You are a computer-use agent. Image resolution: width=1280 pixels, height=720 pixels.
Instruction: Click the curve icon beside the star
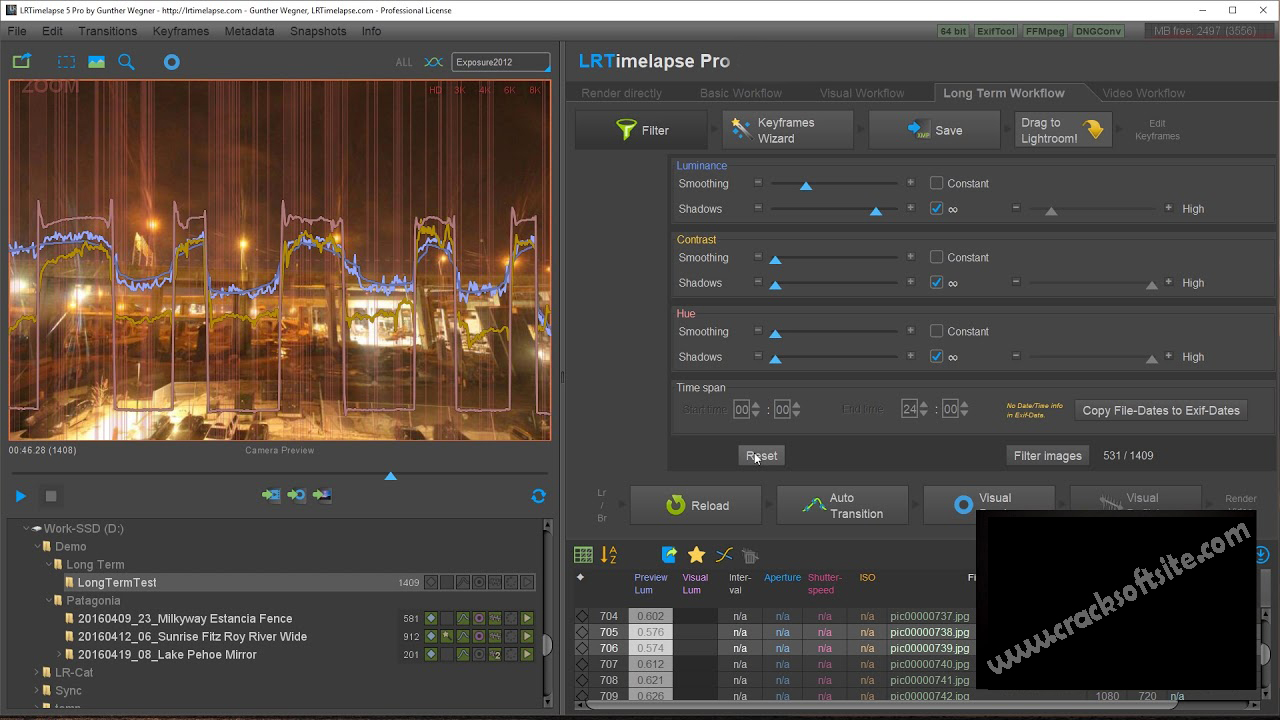pyautogui.click(x=724, y=555)
